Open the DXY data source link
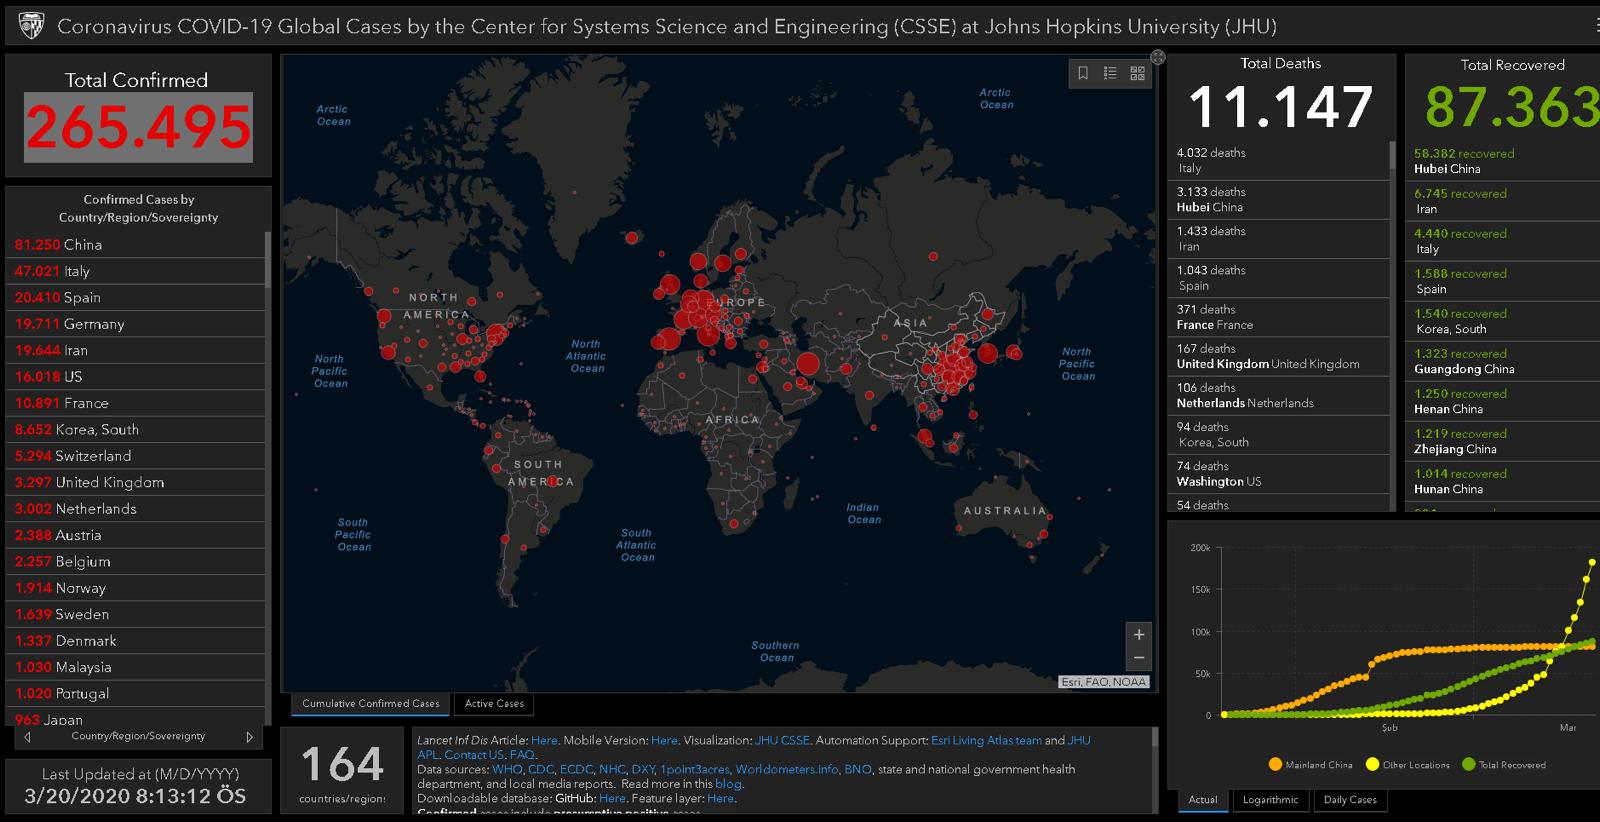Viewport: 1600px width, 822px height. [x=642, y=770]
